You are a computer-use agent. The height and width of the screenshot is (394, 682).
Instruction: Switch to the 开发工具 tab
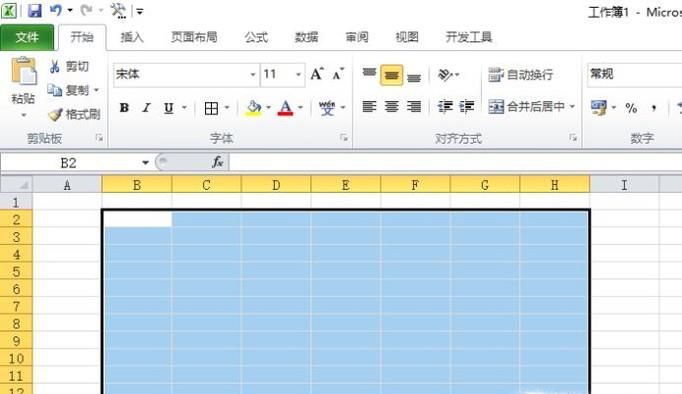point(468,37)
